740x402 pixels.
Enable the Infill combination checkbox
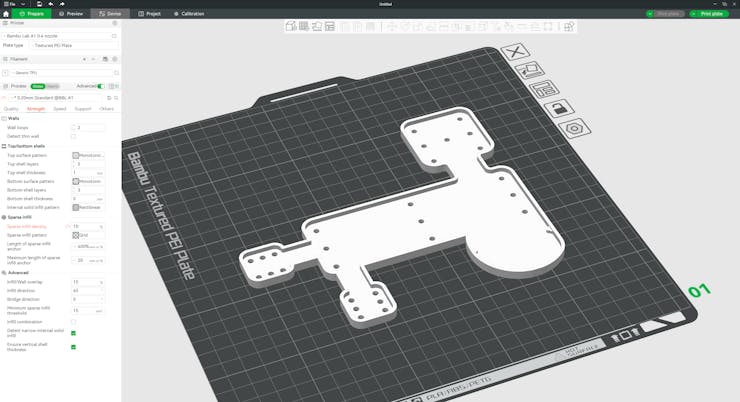[x=73, y=322]
